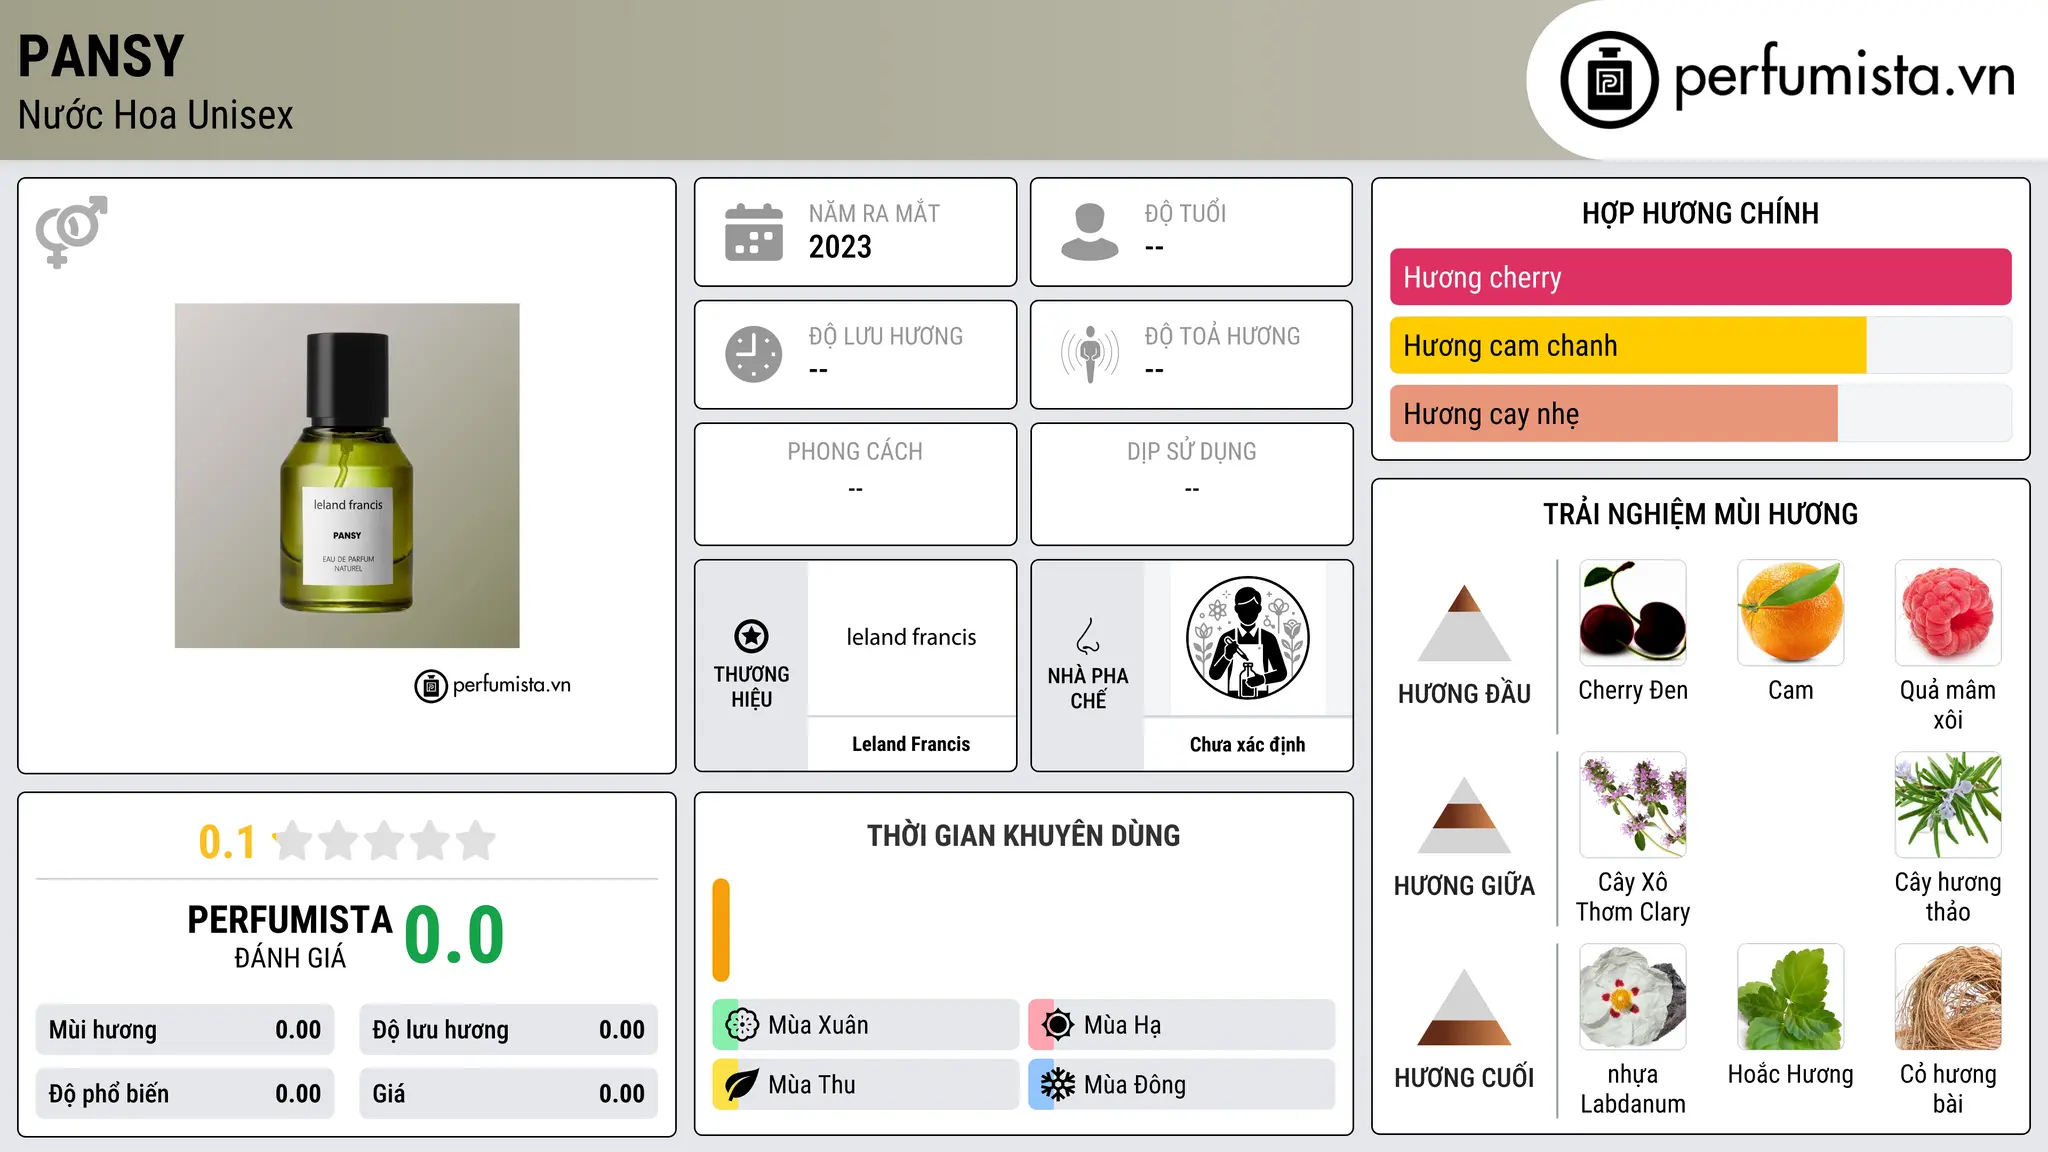This screenshot has height=1152, width=2048.
Task: Click the perfumista.vn site name text
Action: pyautogui.click(x=1844, y=74)
